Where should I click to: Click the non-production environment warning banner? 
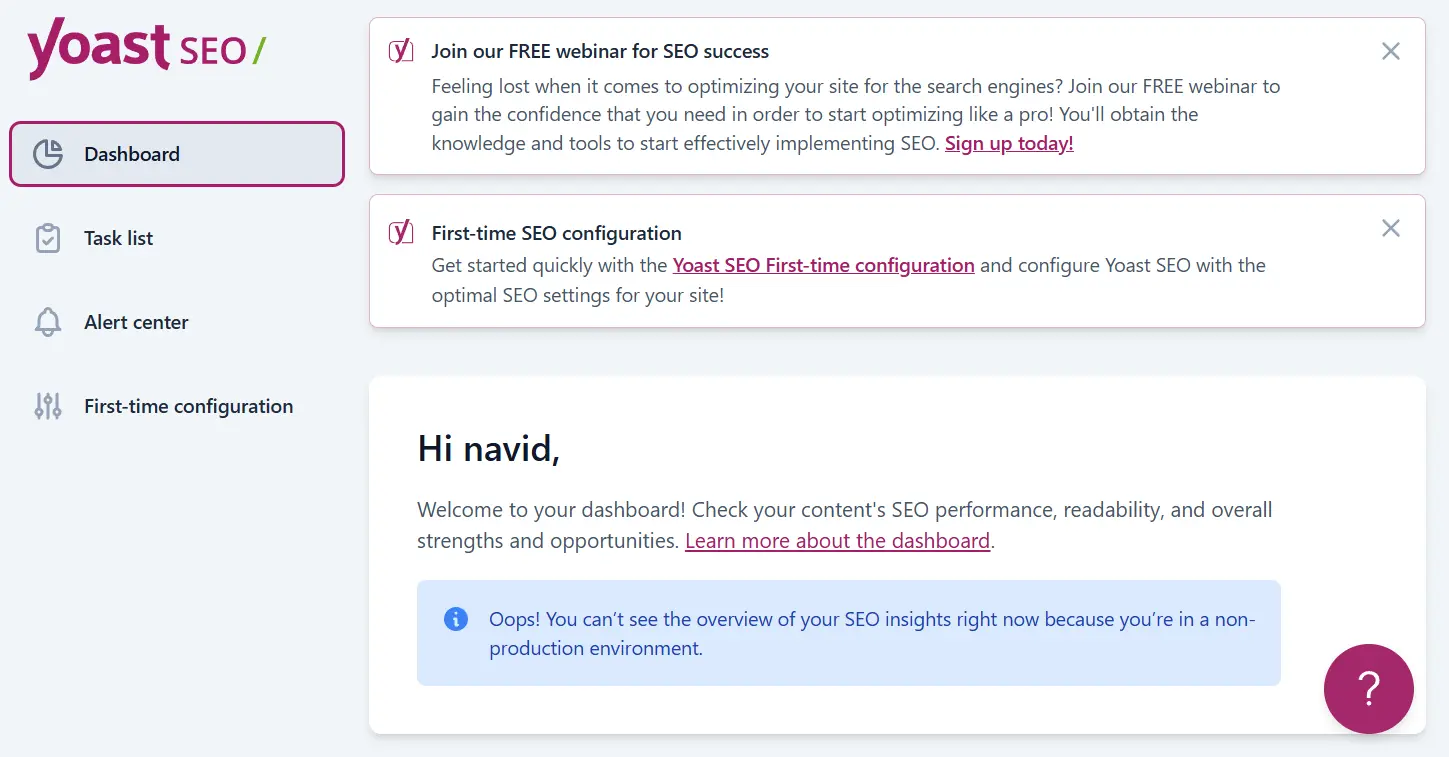point(849,633)
